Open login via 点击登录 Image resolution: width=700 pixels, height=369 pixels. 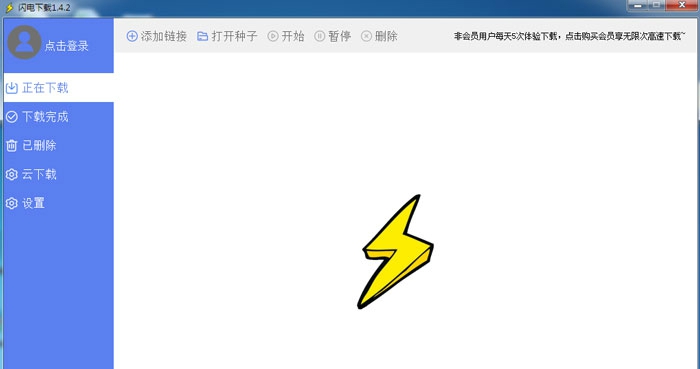tap(67, 46)
